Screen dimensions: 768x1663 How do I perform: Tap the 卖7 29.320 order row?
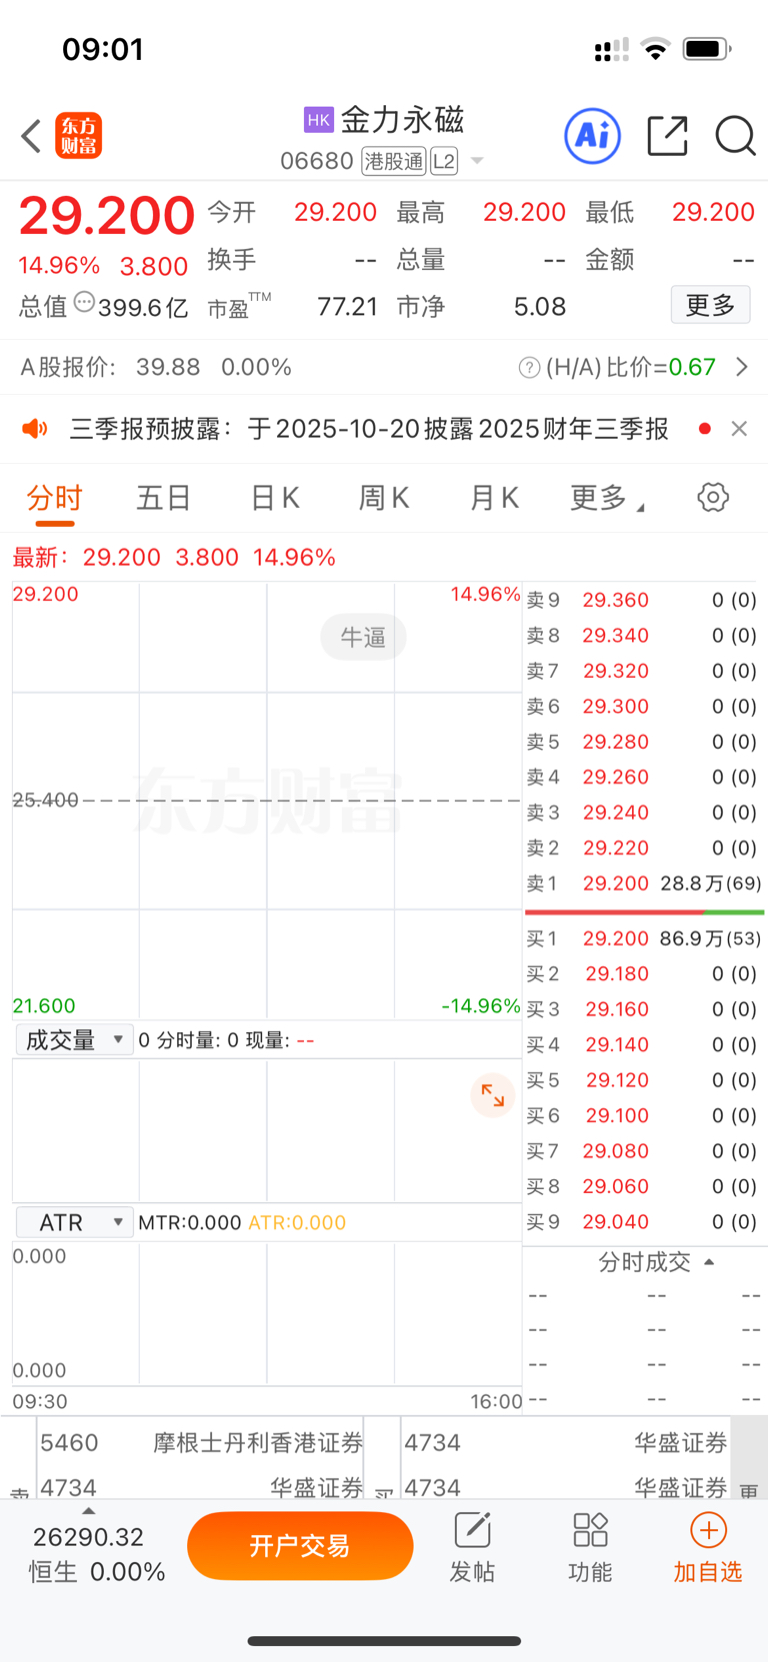point(642,671)
